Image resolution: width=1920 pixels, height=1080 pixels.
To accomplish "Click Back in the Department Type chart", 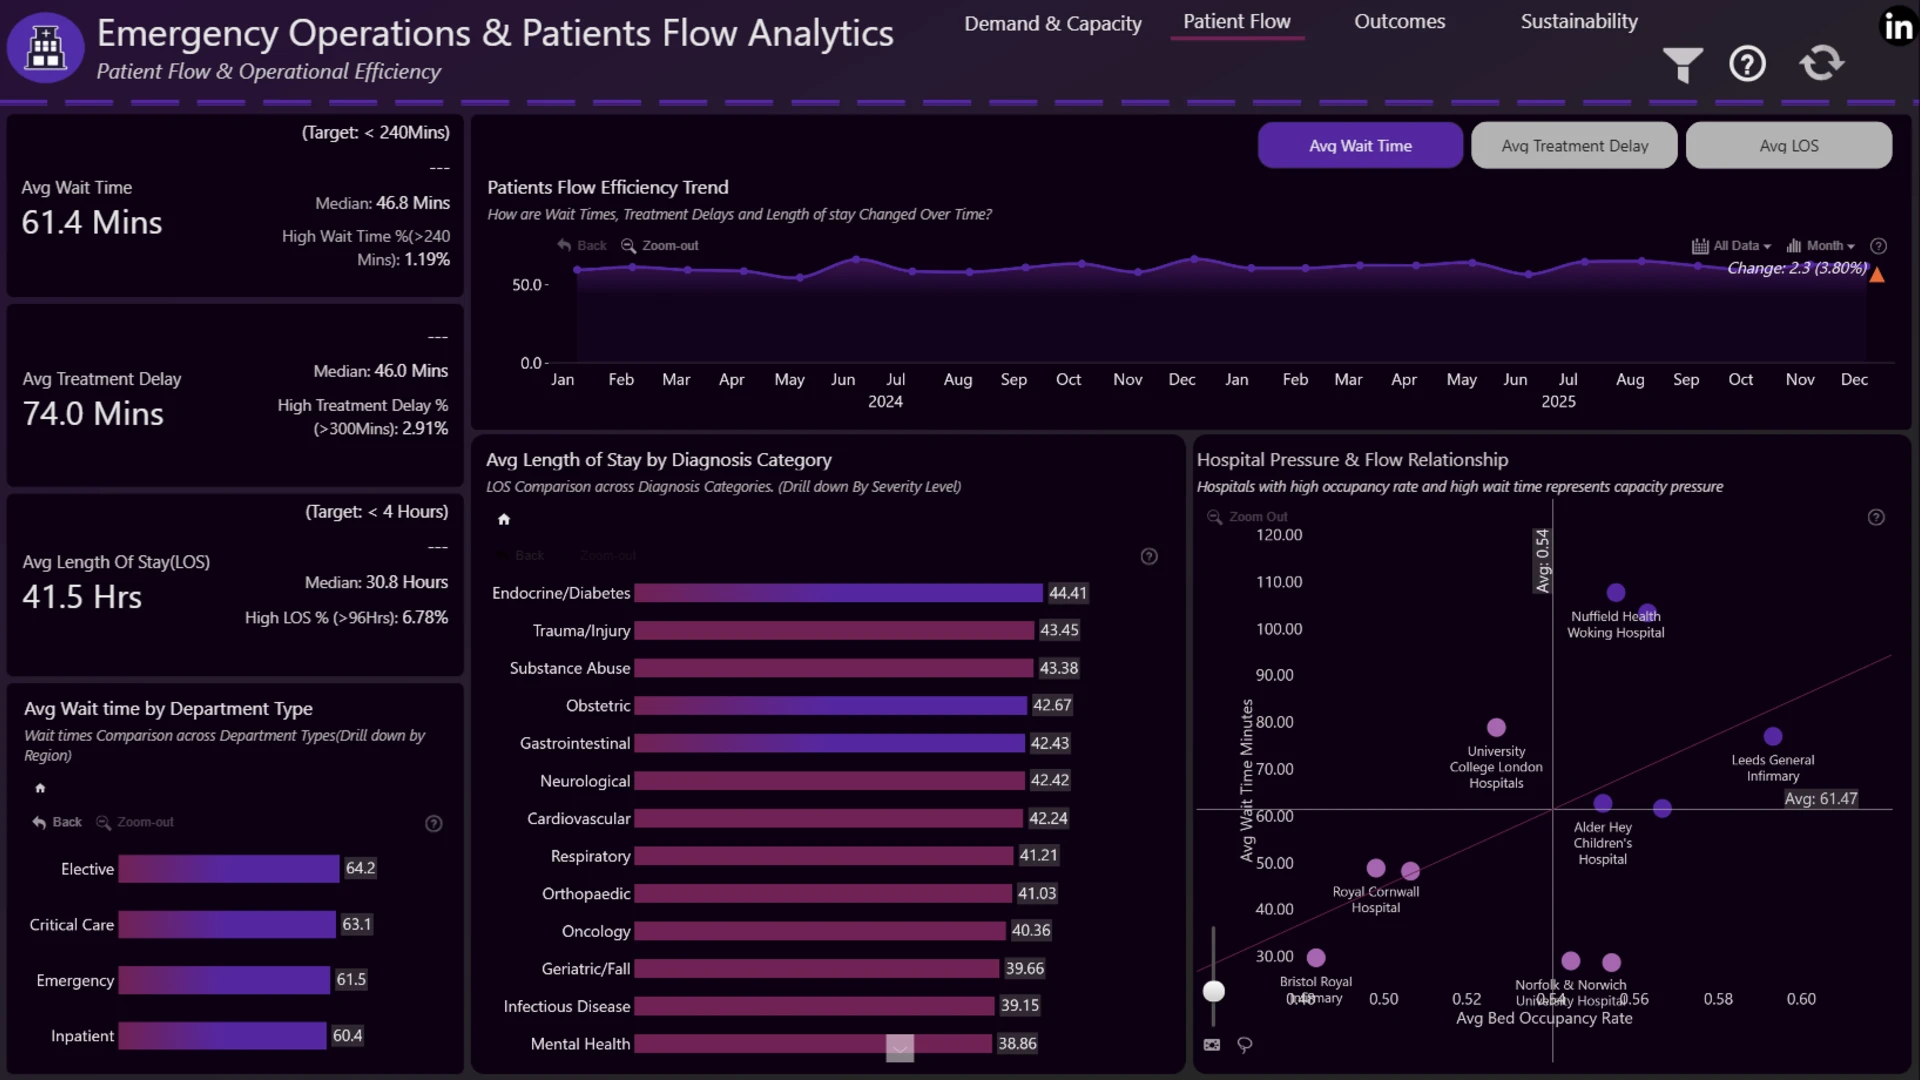I will pyautogui.click(x=57, y=822).
